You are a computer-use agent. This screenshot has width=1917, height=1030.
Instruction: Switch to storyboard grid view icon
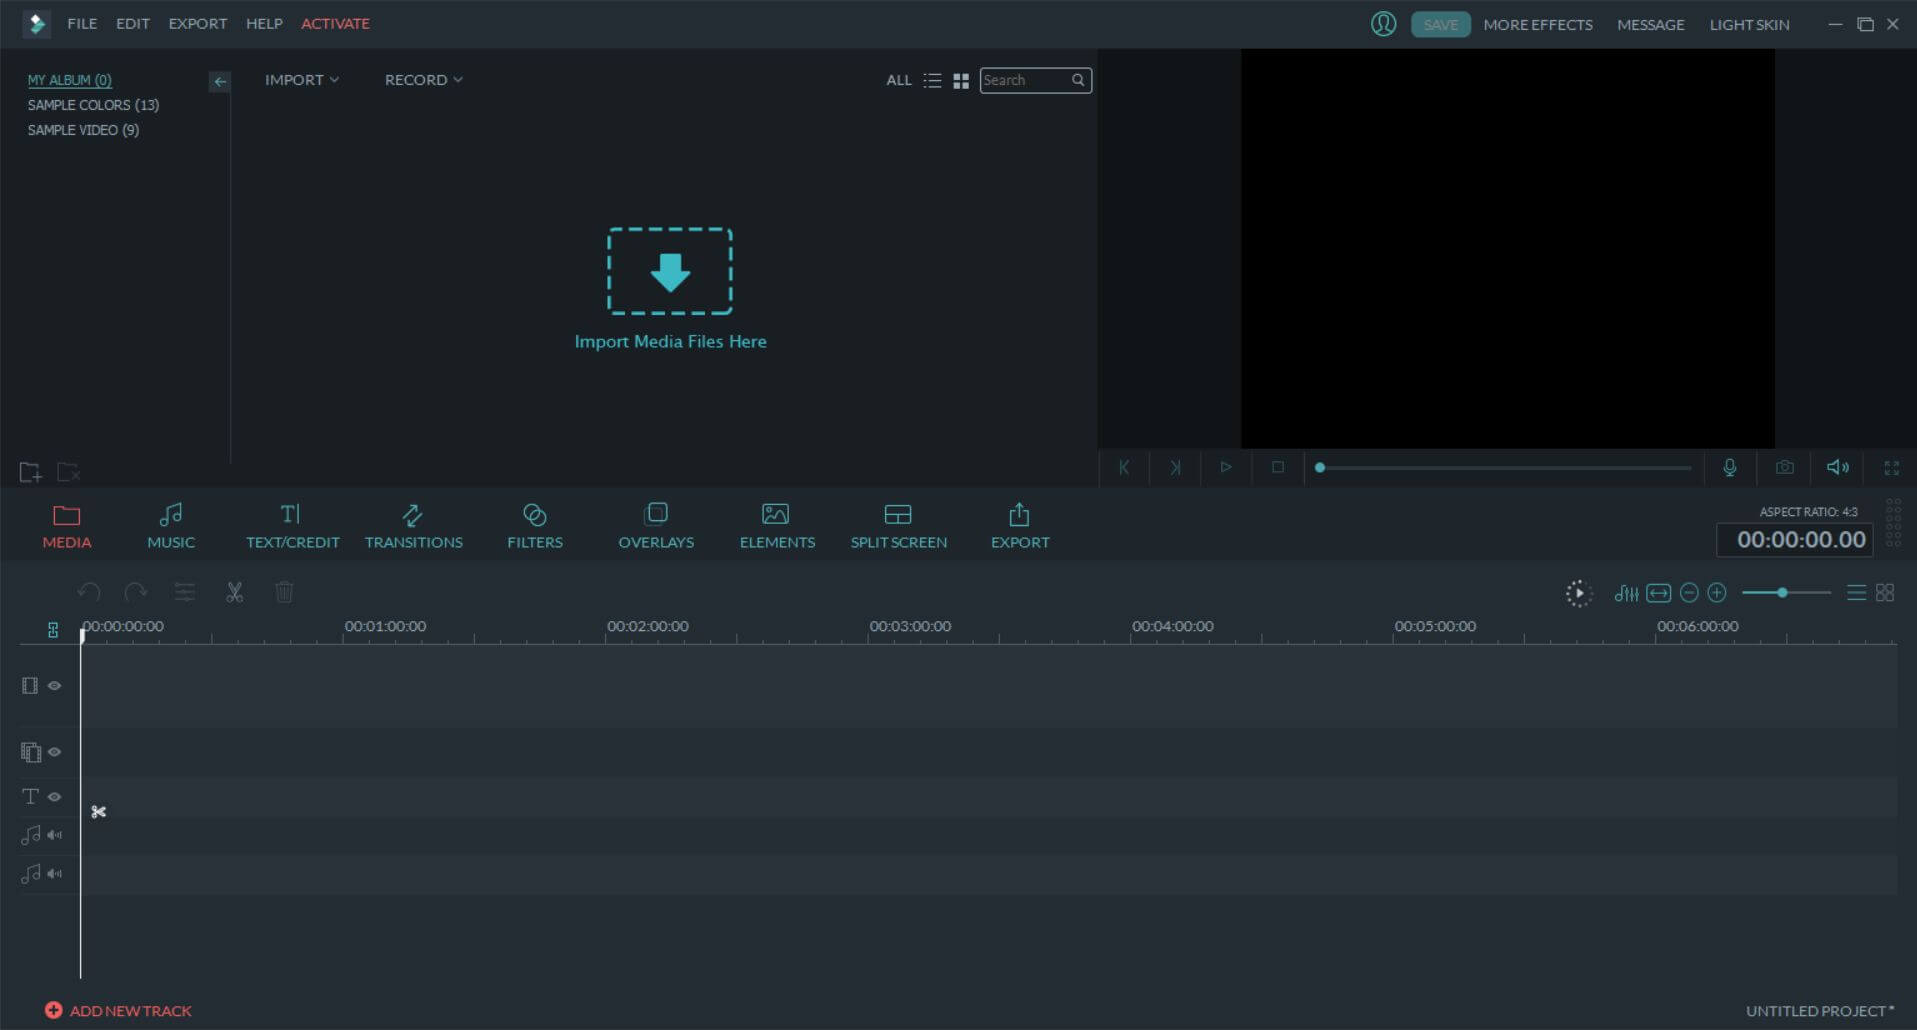[1885, 593]
